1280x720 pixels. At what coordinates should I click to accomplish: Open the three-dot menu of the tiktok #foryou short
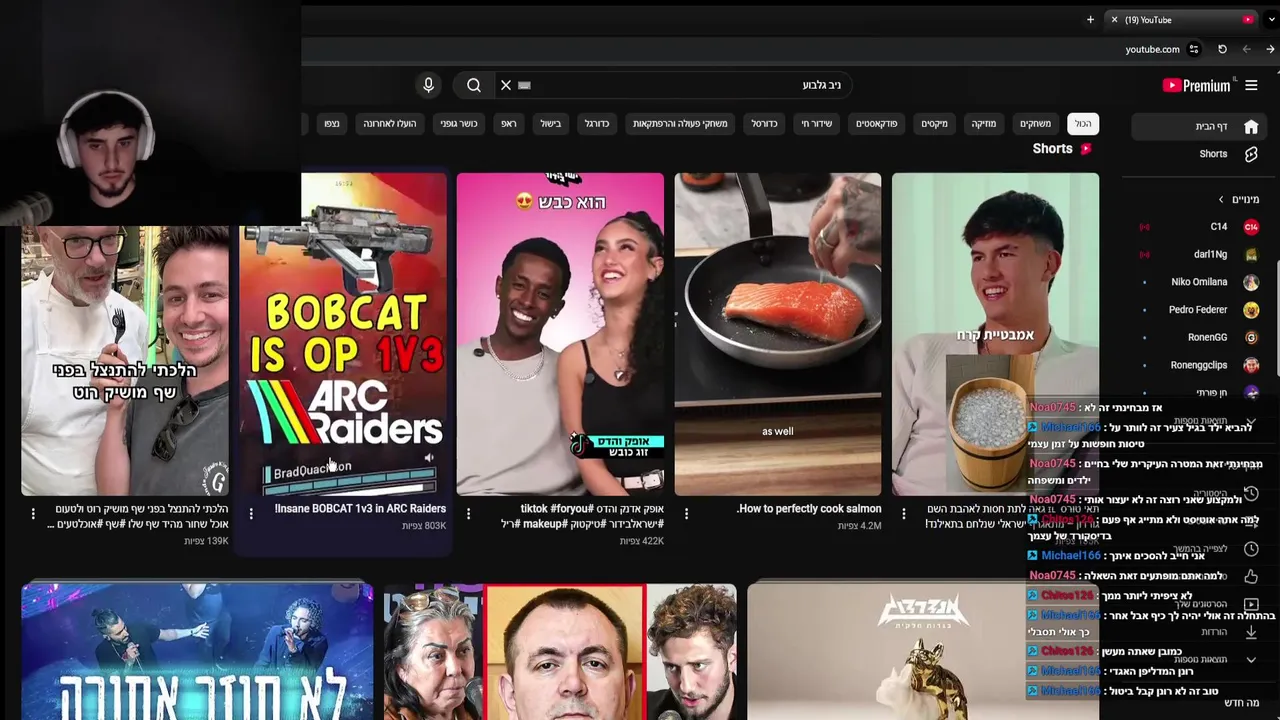coord(468,514)
